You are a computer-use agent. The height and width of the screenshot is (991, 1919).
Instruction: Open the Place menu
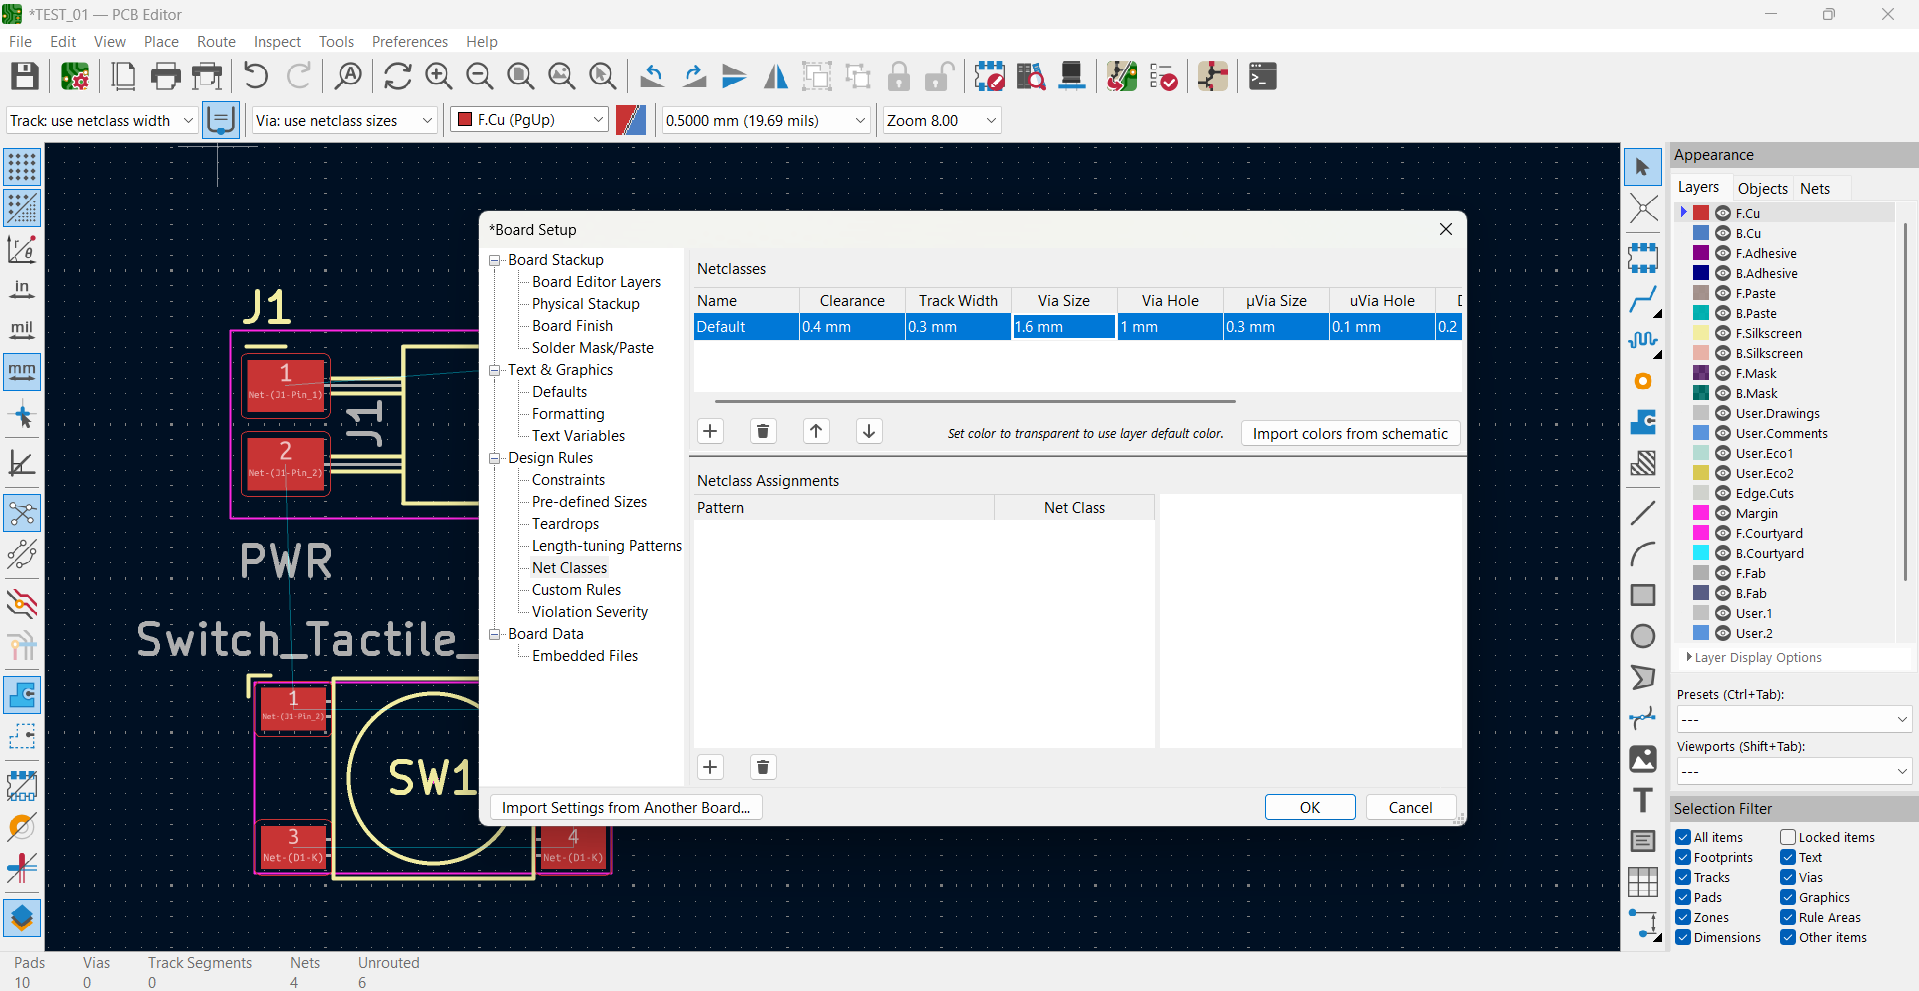click(161, 42)
